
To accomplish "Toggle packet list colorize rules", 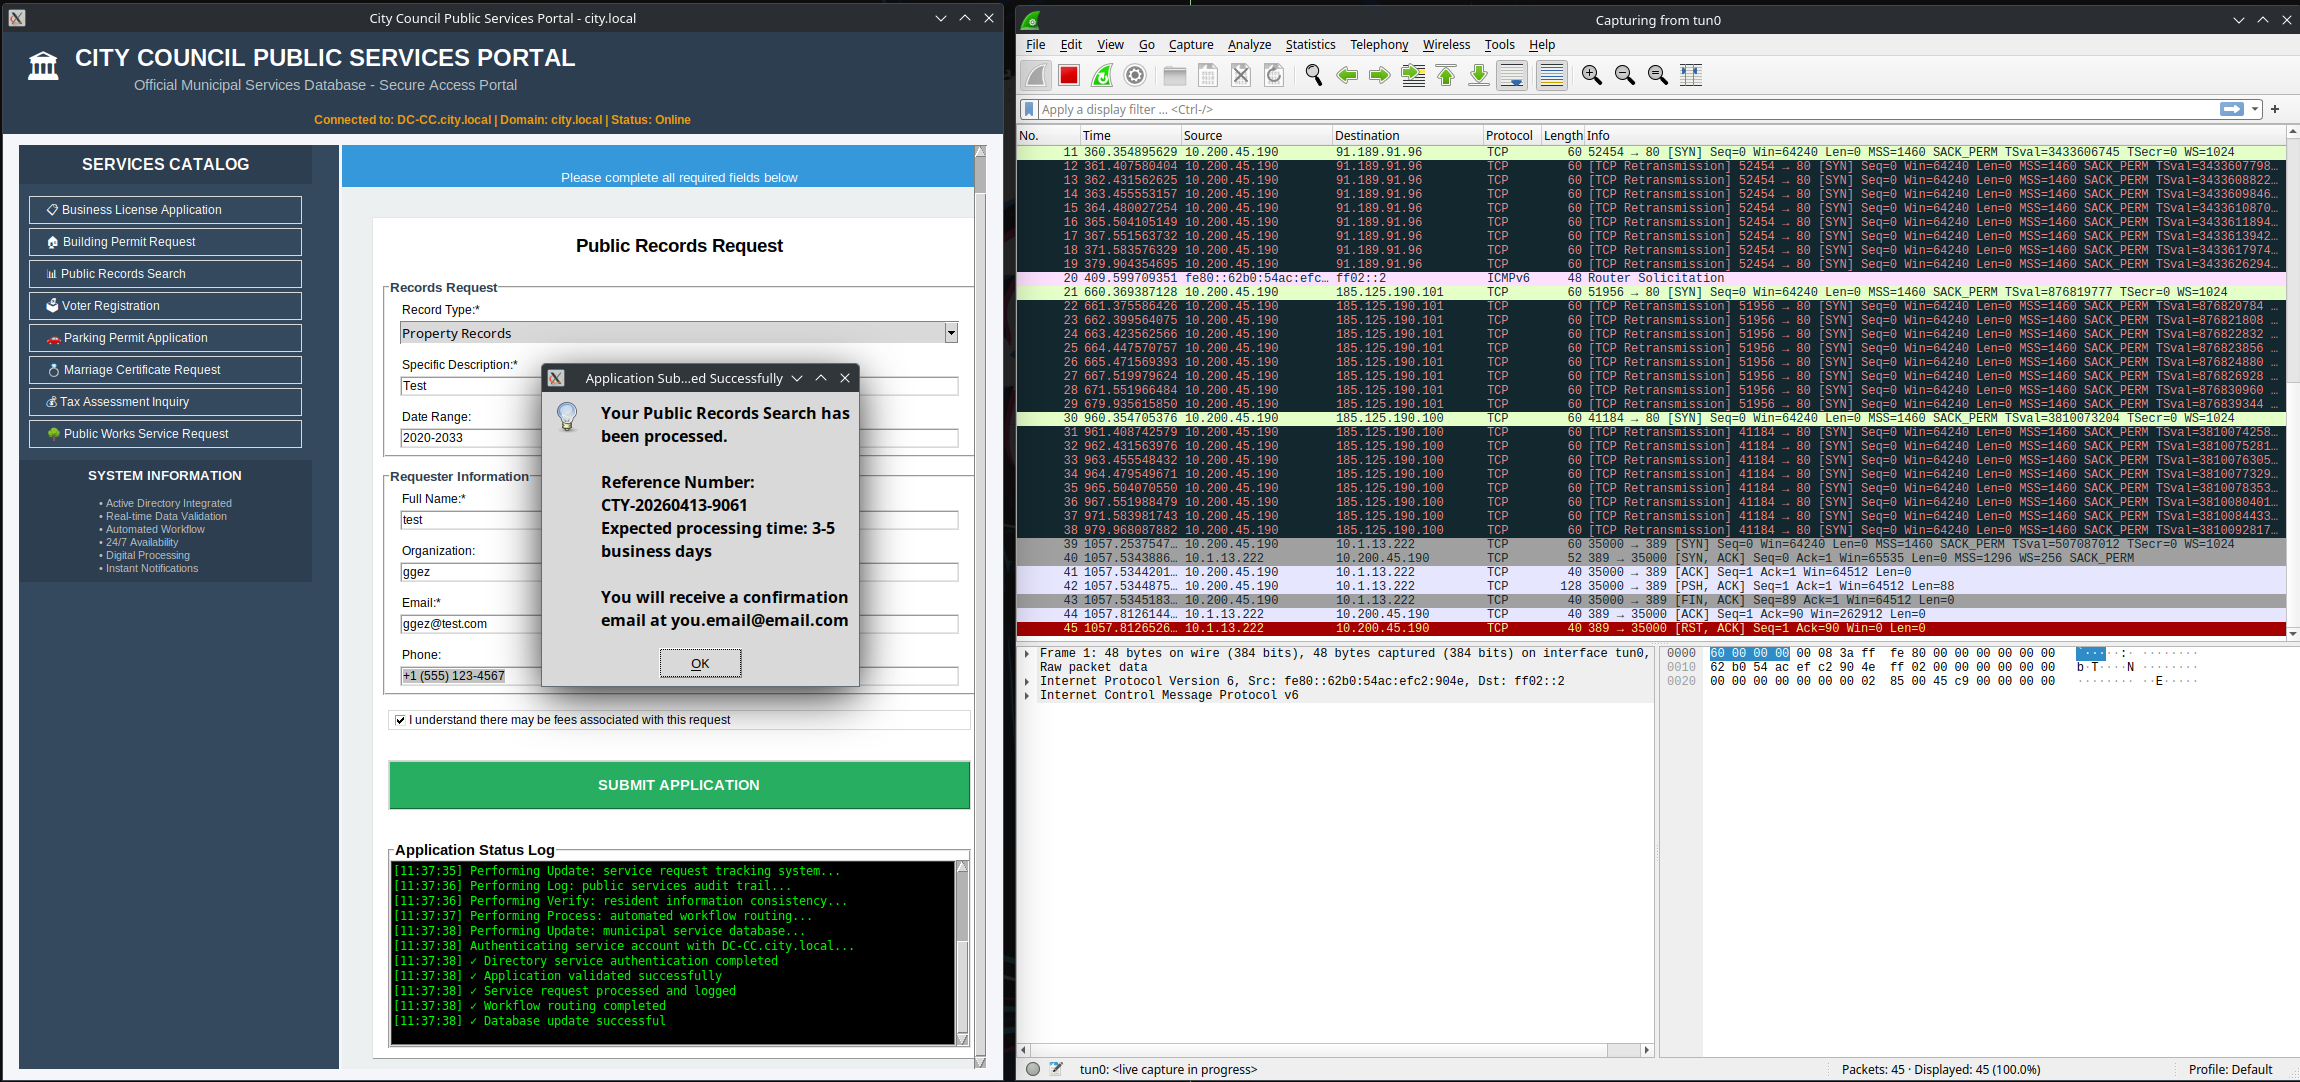I will (1552, 75).
